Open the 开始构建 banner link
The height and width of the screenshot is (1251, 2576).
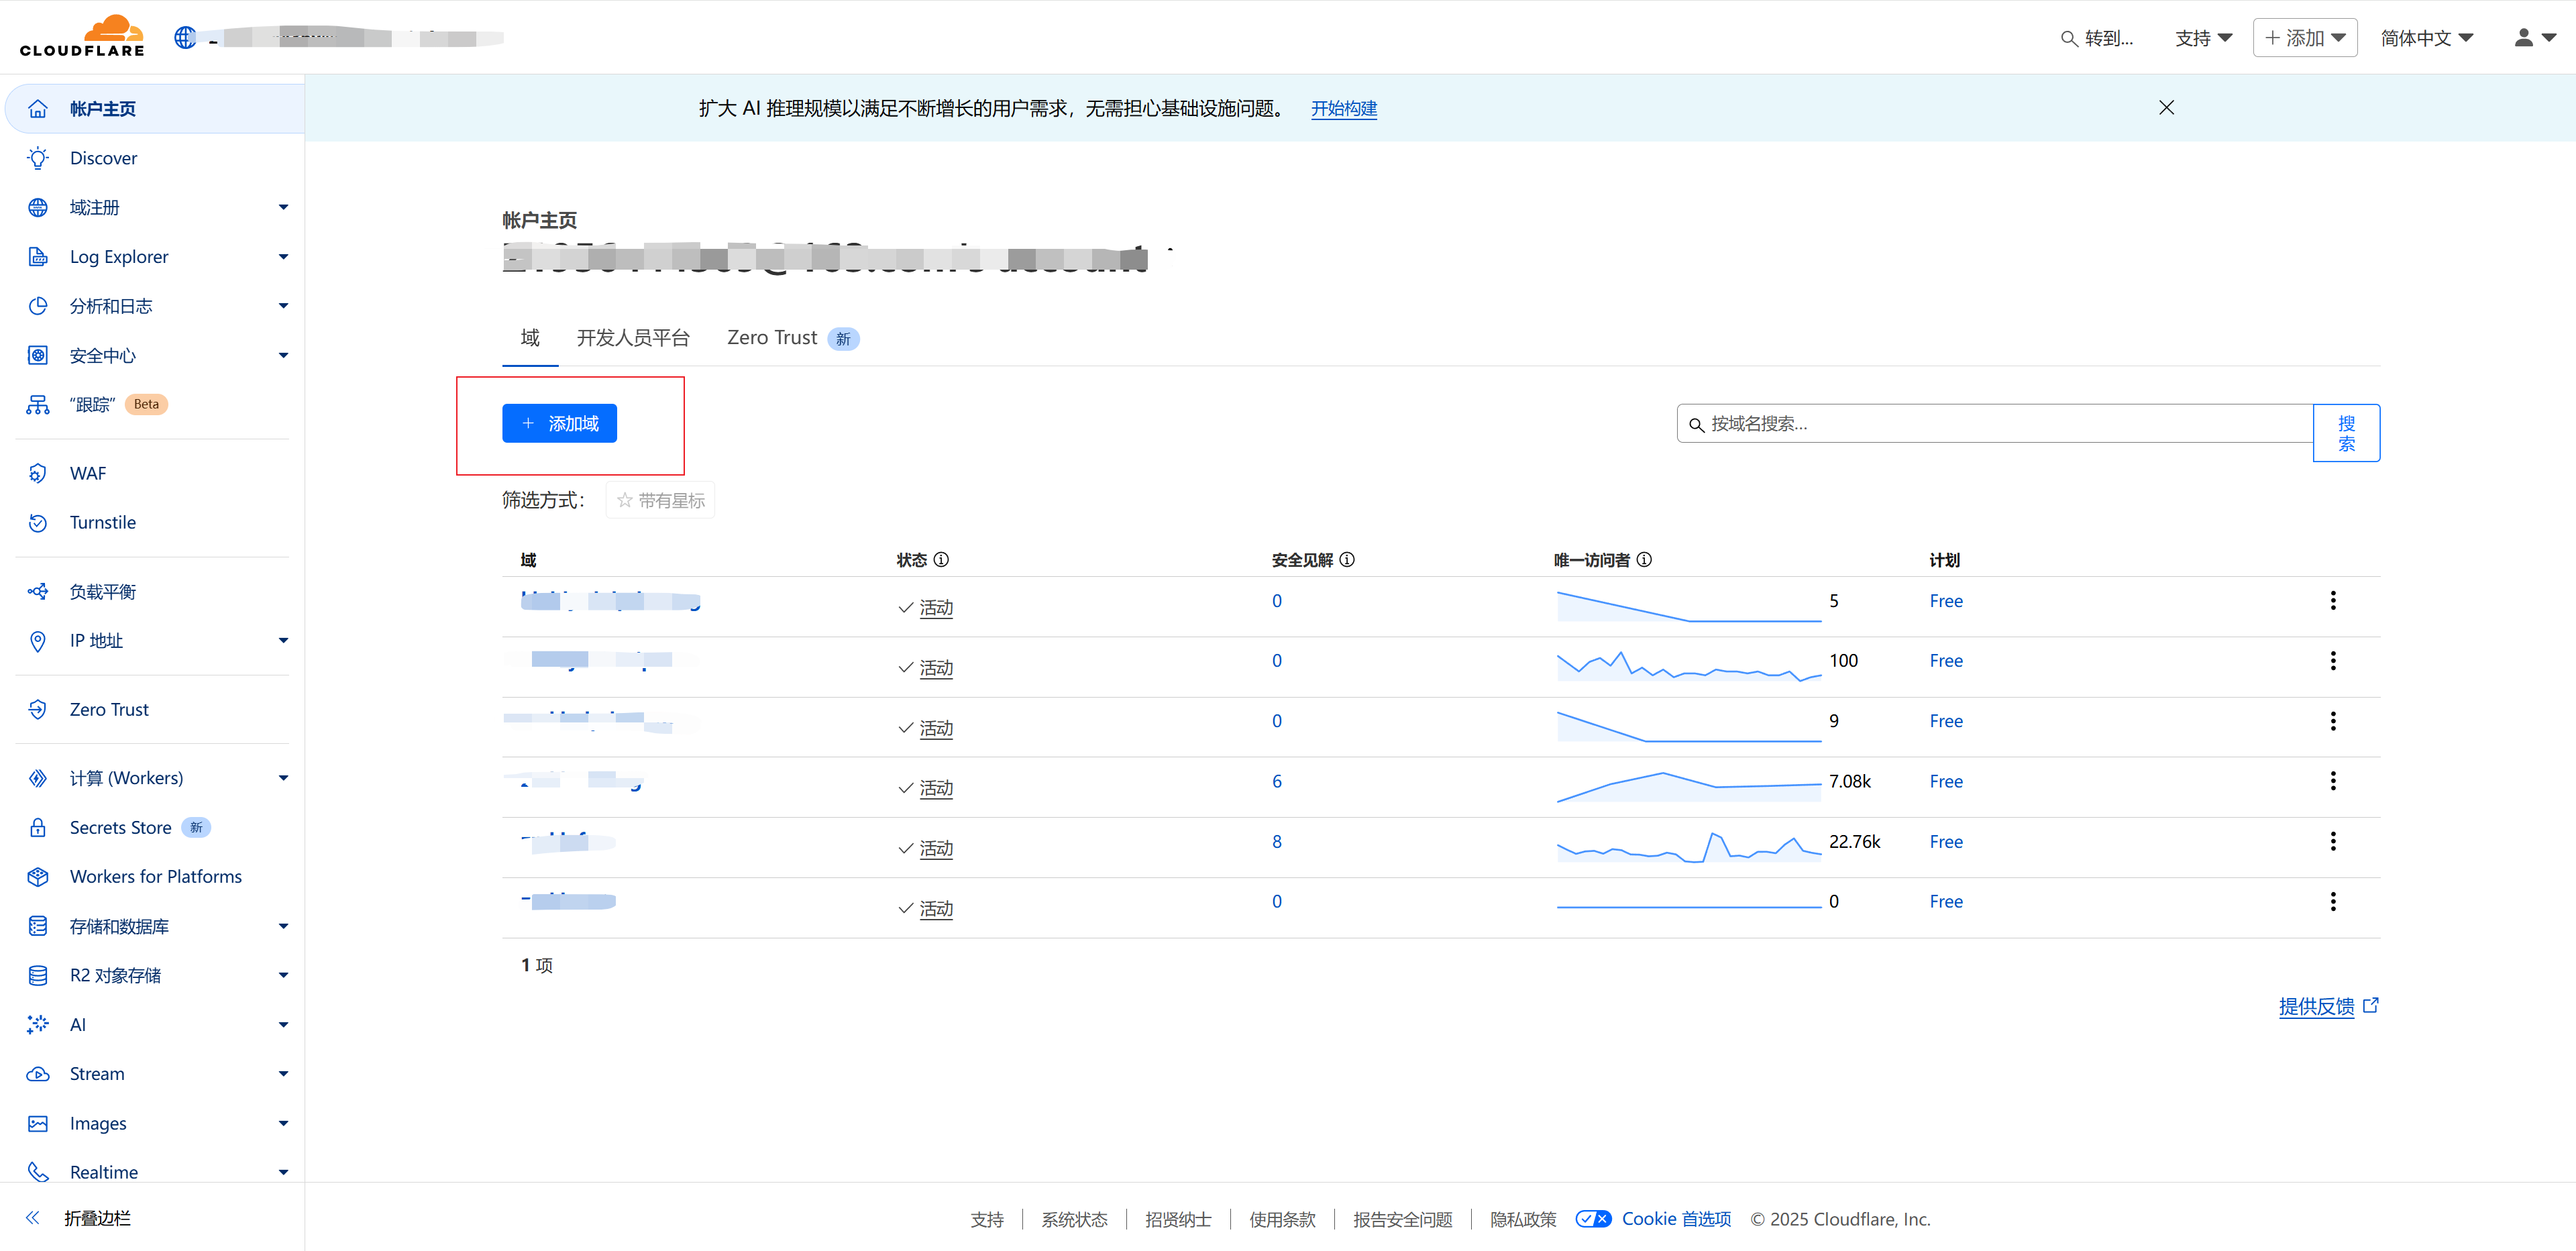coord(1344,108)
